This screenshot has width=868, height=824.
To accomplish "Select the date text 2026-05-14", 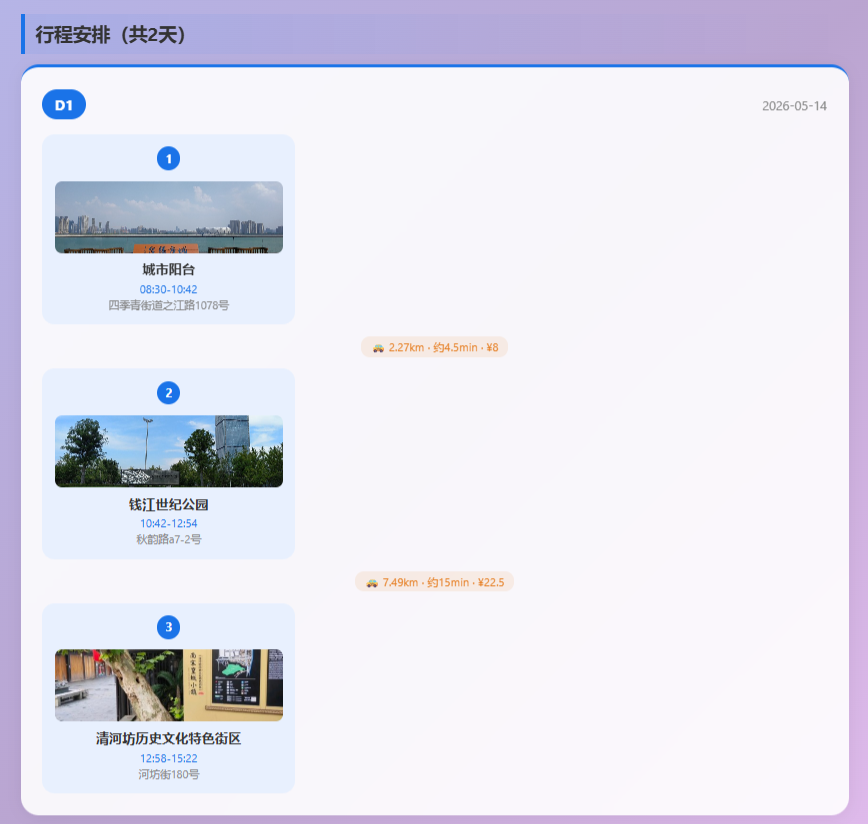I will point(794,106).
